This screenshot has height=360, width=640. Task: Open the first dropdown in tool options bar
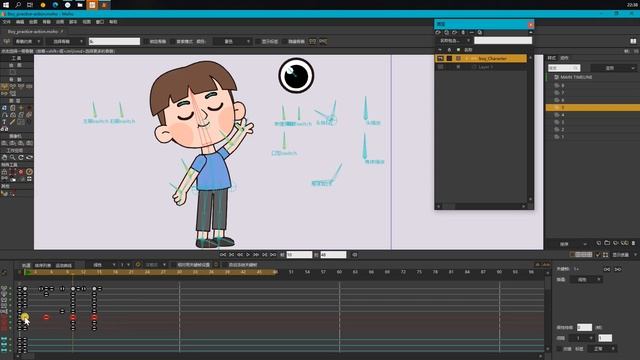click(28, 42)
